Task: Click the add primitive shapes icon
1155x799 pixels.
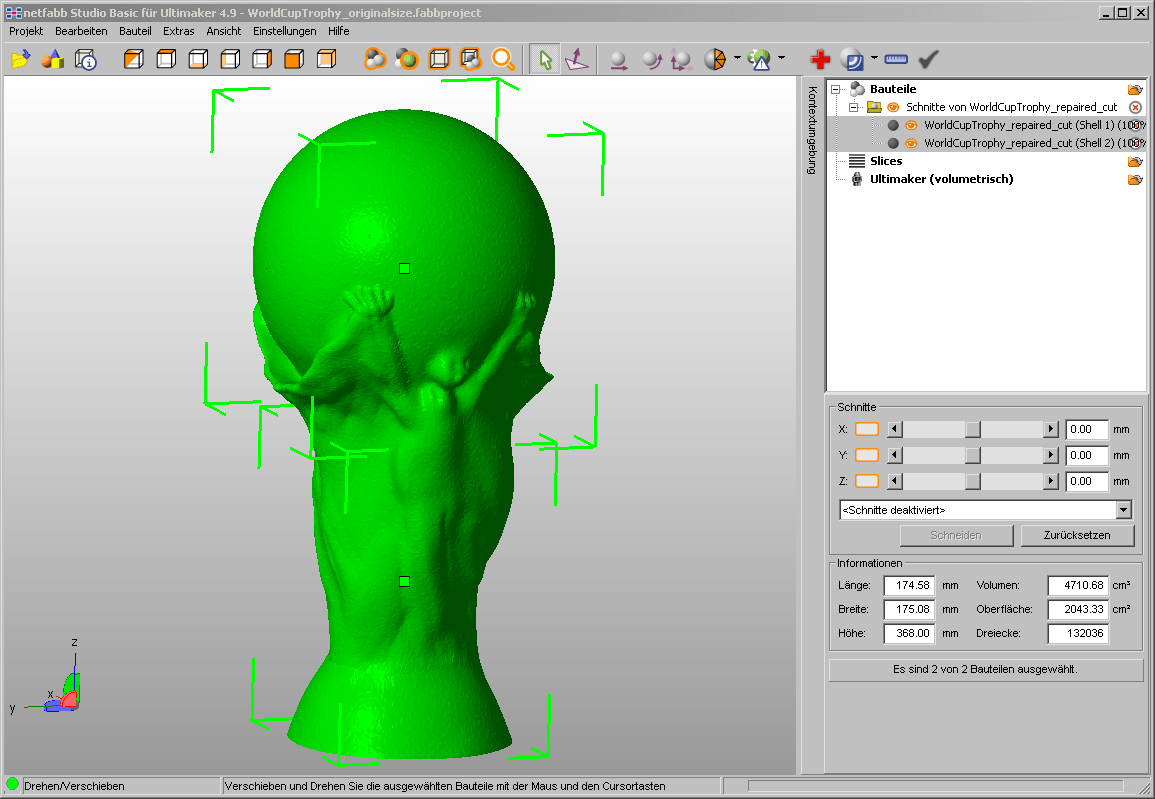Action: 53,59
